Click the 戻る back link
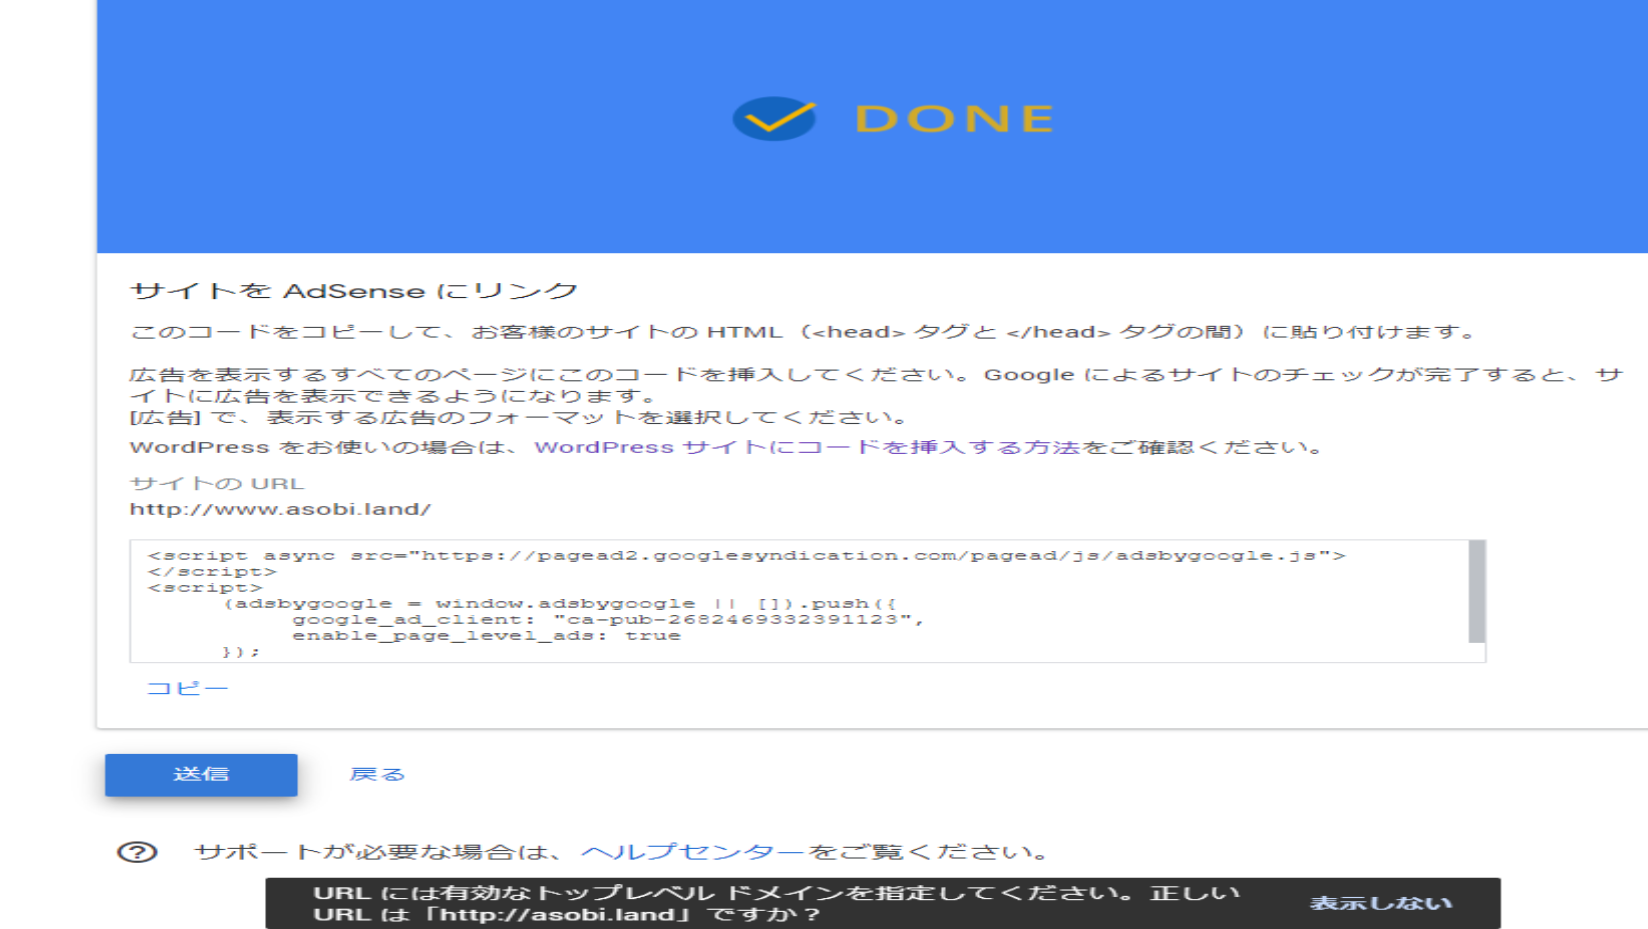 click(377, 774)
